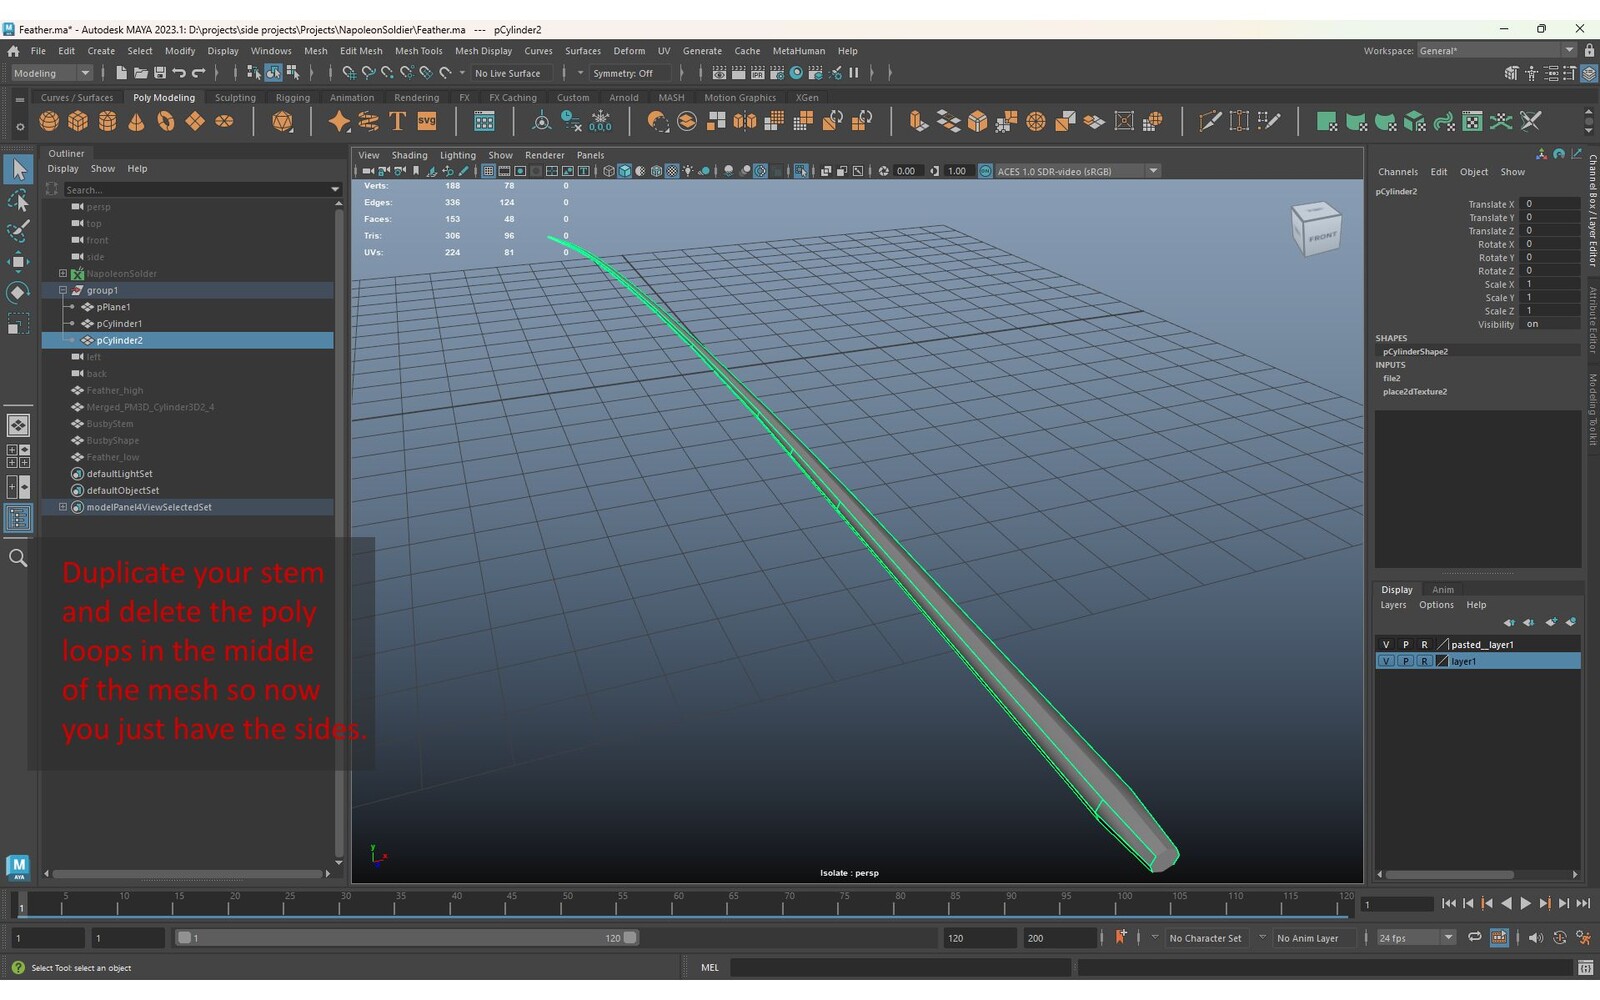Open the Mesh Tools menu

(418, 51)
